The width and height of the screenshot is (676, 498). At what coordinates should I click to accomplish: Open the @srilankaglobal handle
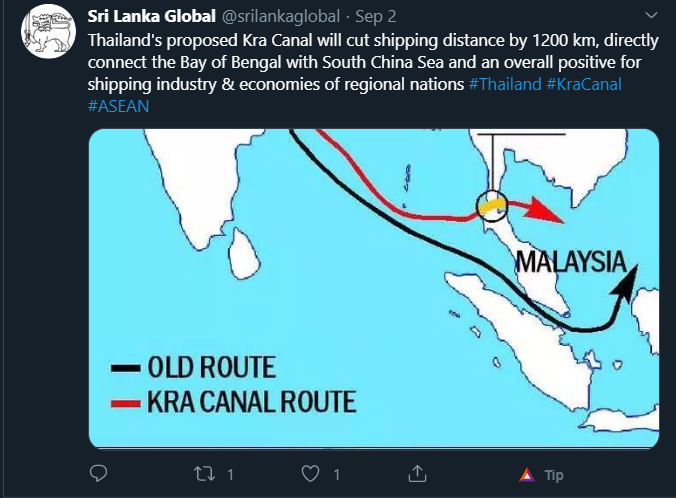[281, 16]
